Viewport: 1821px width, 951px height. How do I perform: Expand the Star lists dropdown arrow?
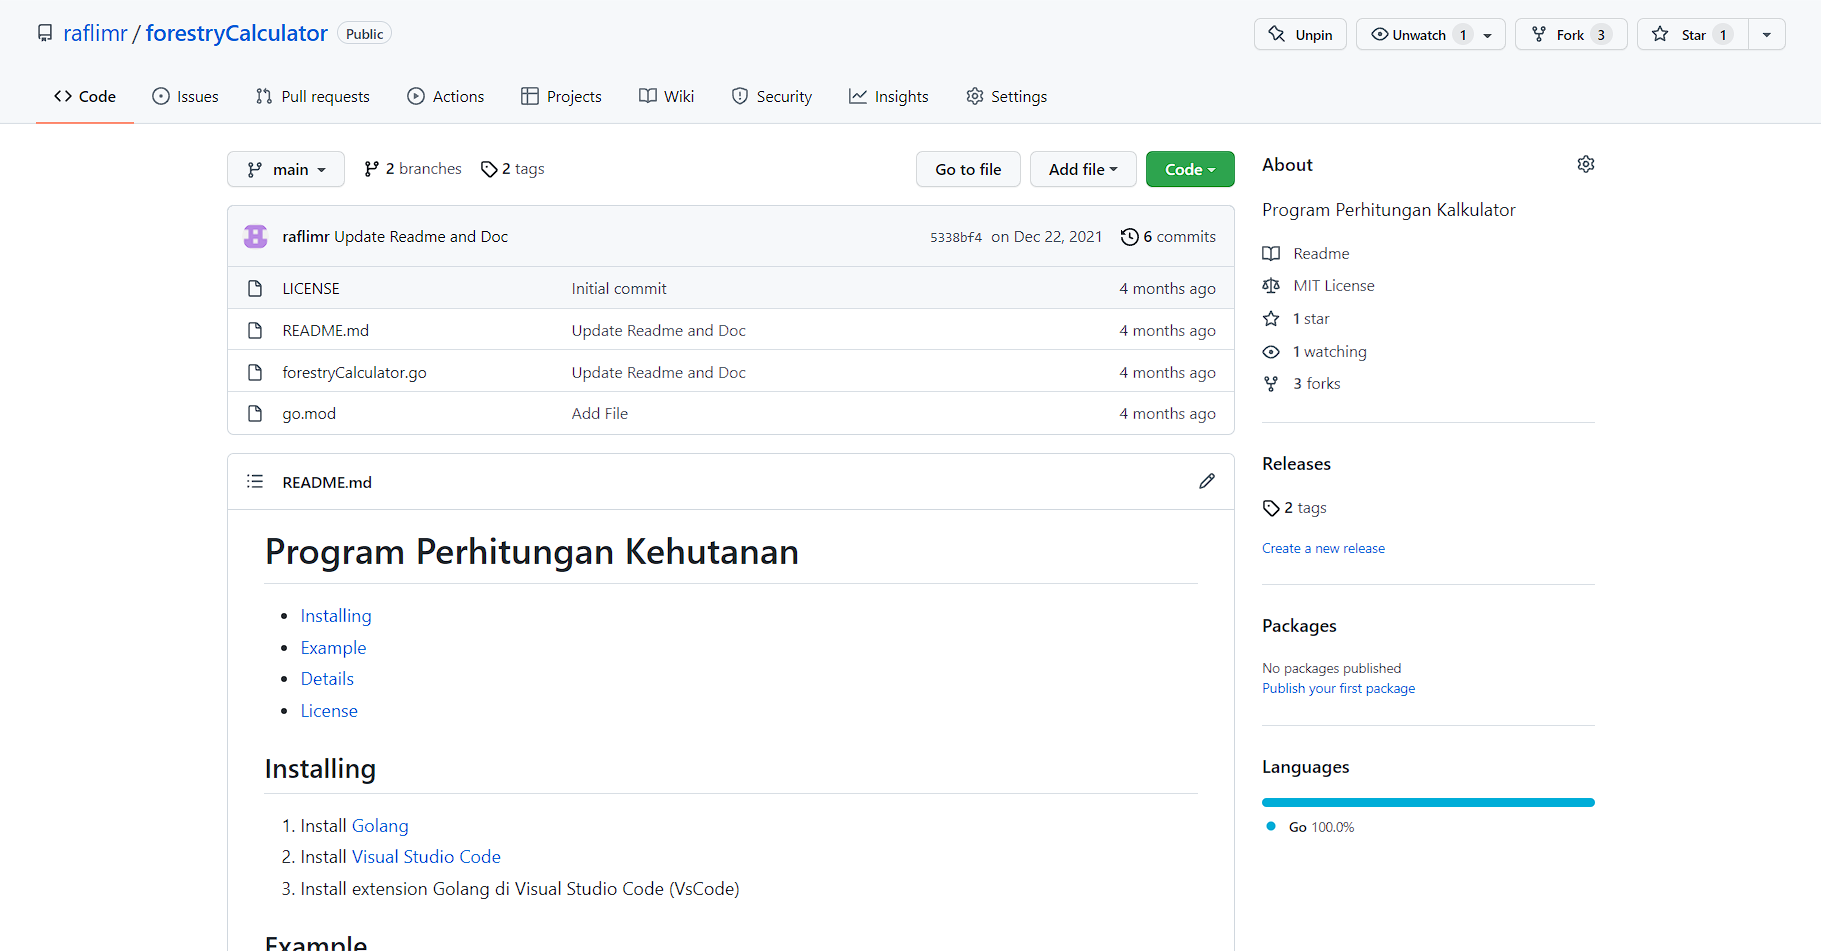(x=1767, y=34)
